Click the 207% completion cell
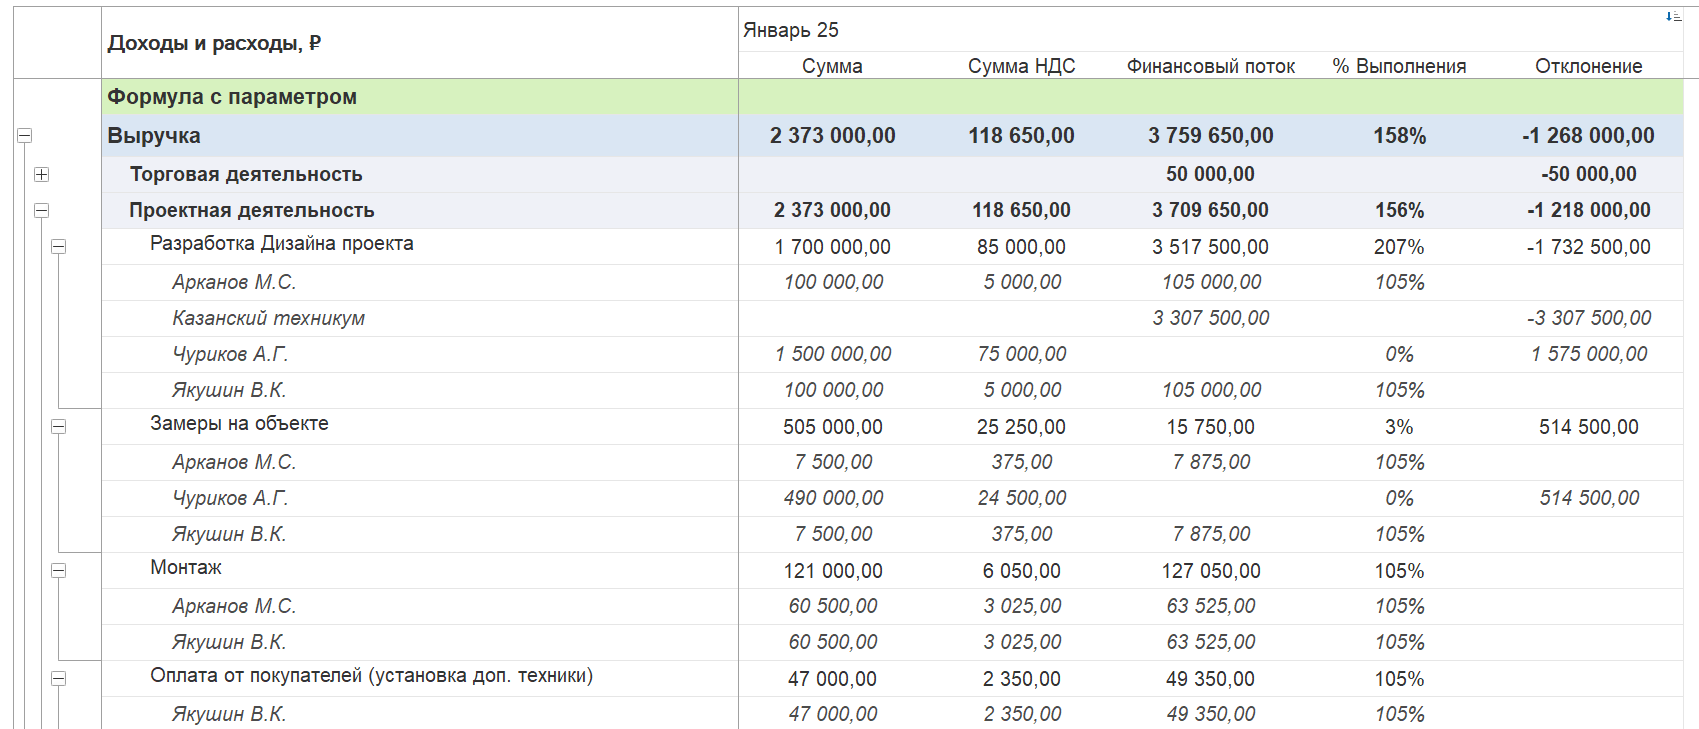The width and height of the screenshot is (1699, 729). 1399,247
